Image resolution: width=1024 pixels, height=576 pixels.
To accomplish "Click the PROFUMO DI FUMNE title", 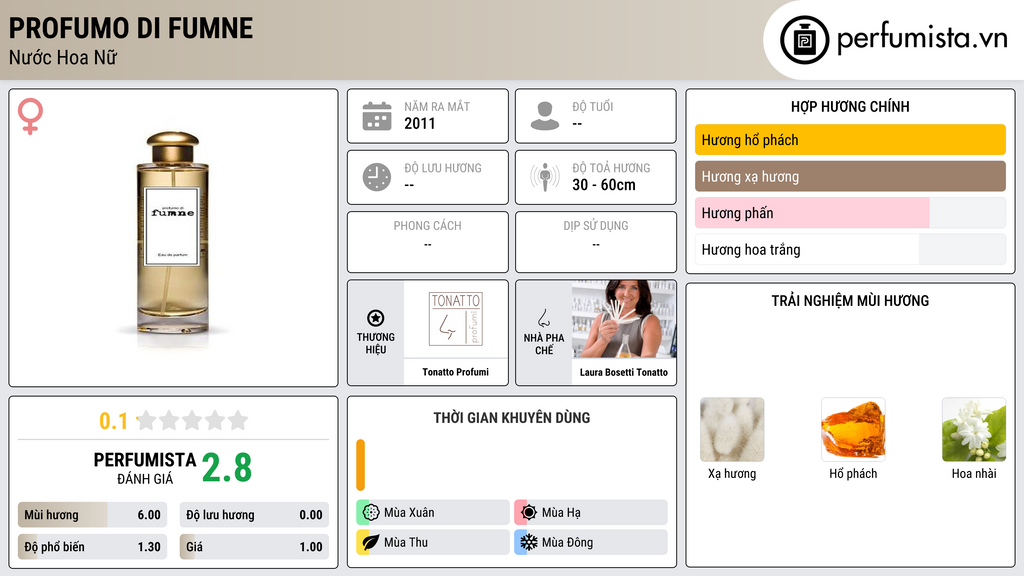I will [131, 28].
